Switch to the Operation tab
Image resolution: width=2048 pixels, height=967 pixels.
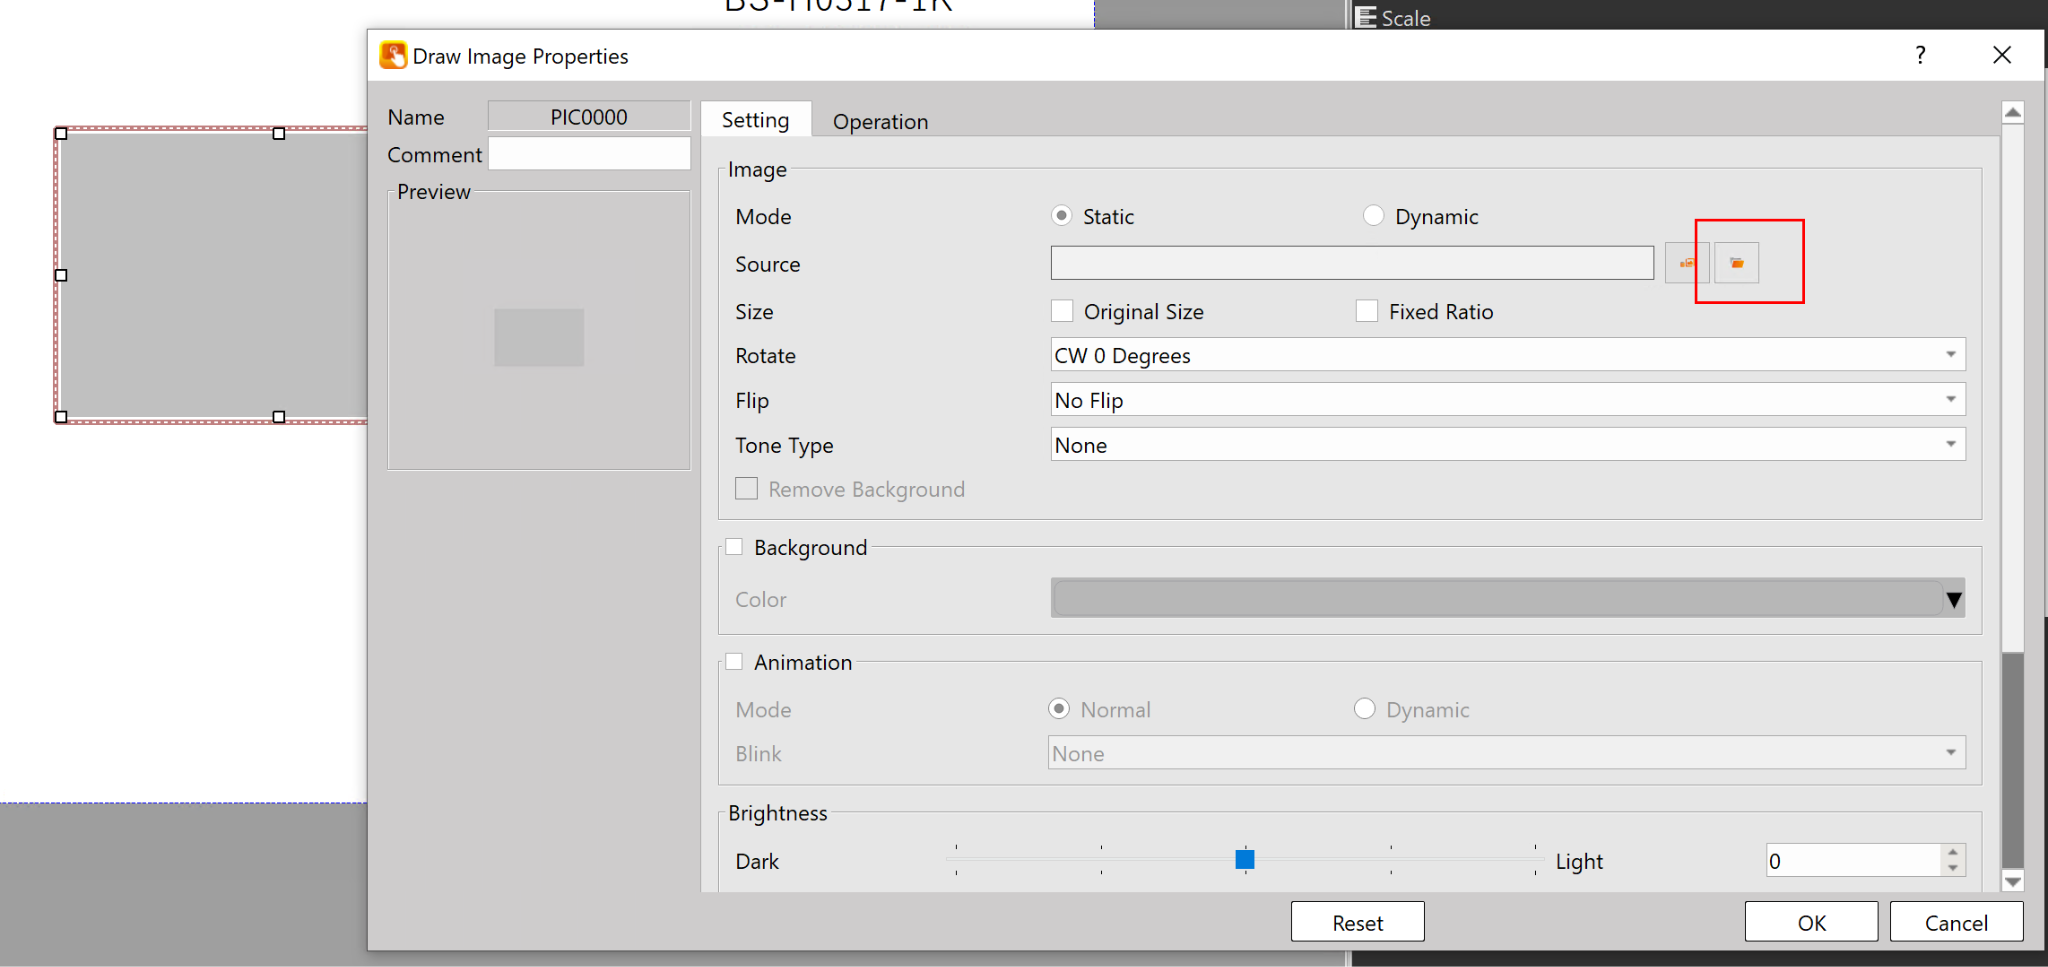(880, 121)
